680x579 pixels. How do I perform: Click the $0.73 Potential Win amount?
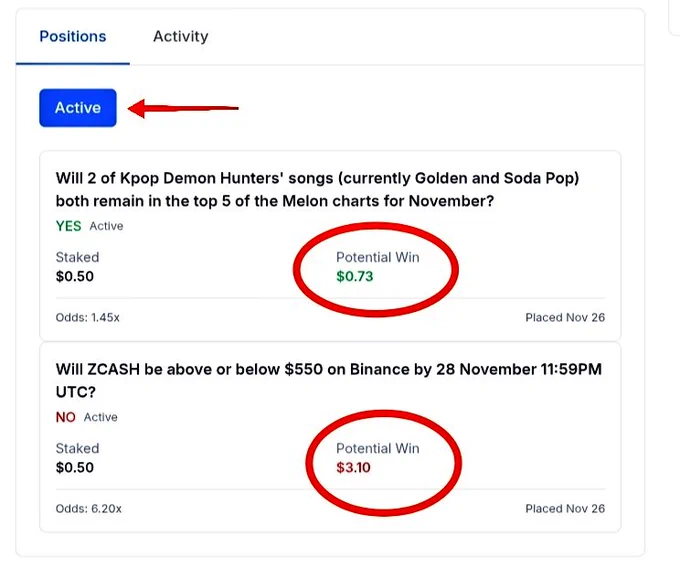click(354, 276)
